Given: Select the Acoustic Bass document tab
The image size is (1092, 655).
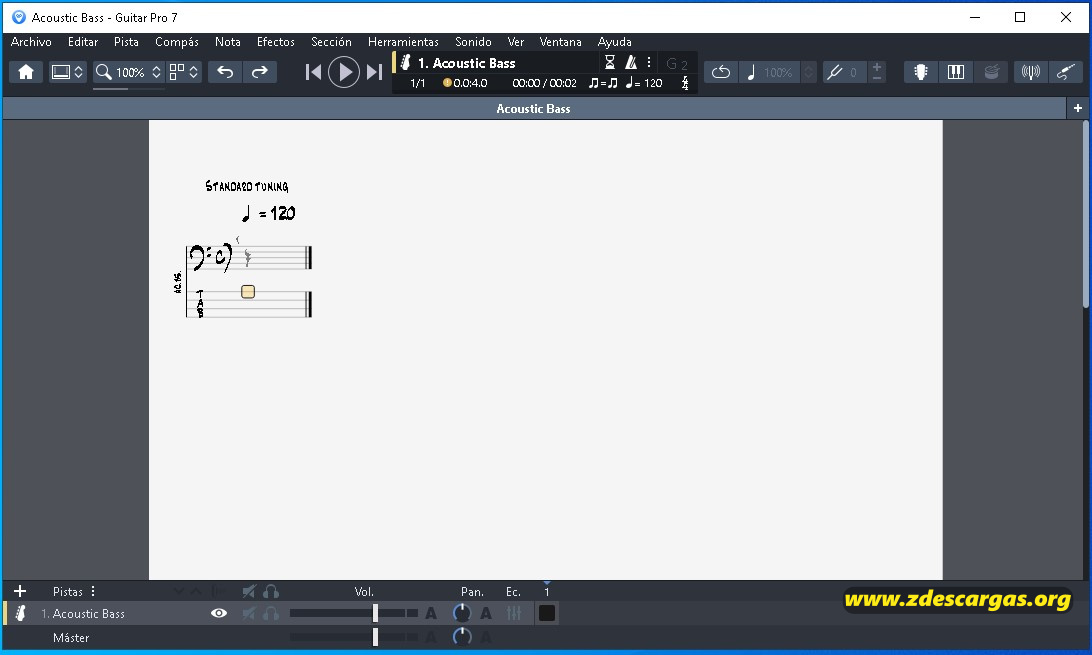Looking at the screenshot, I should point(533,109).
